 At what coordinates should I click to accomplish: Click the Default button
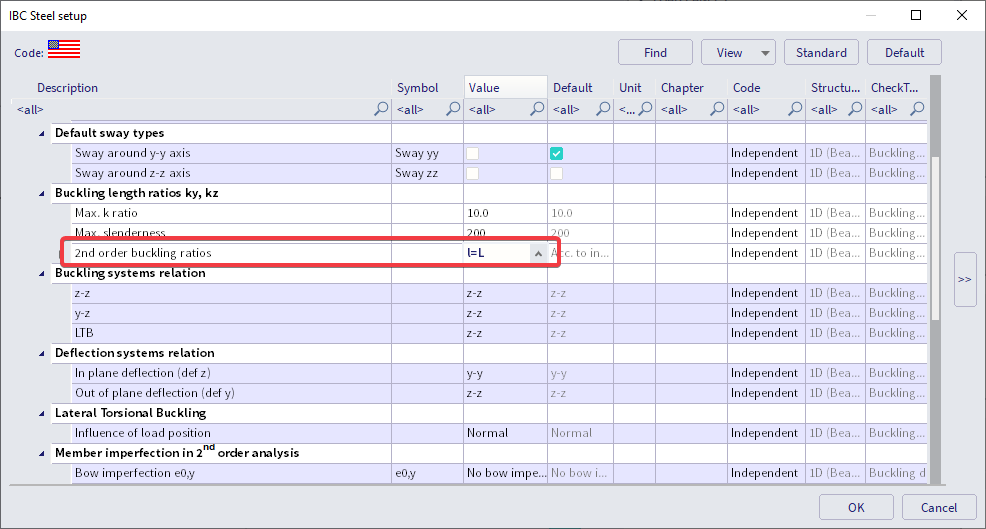tap(904, 52)
